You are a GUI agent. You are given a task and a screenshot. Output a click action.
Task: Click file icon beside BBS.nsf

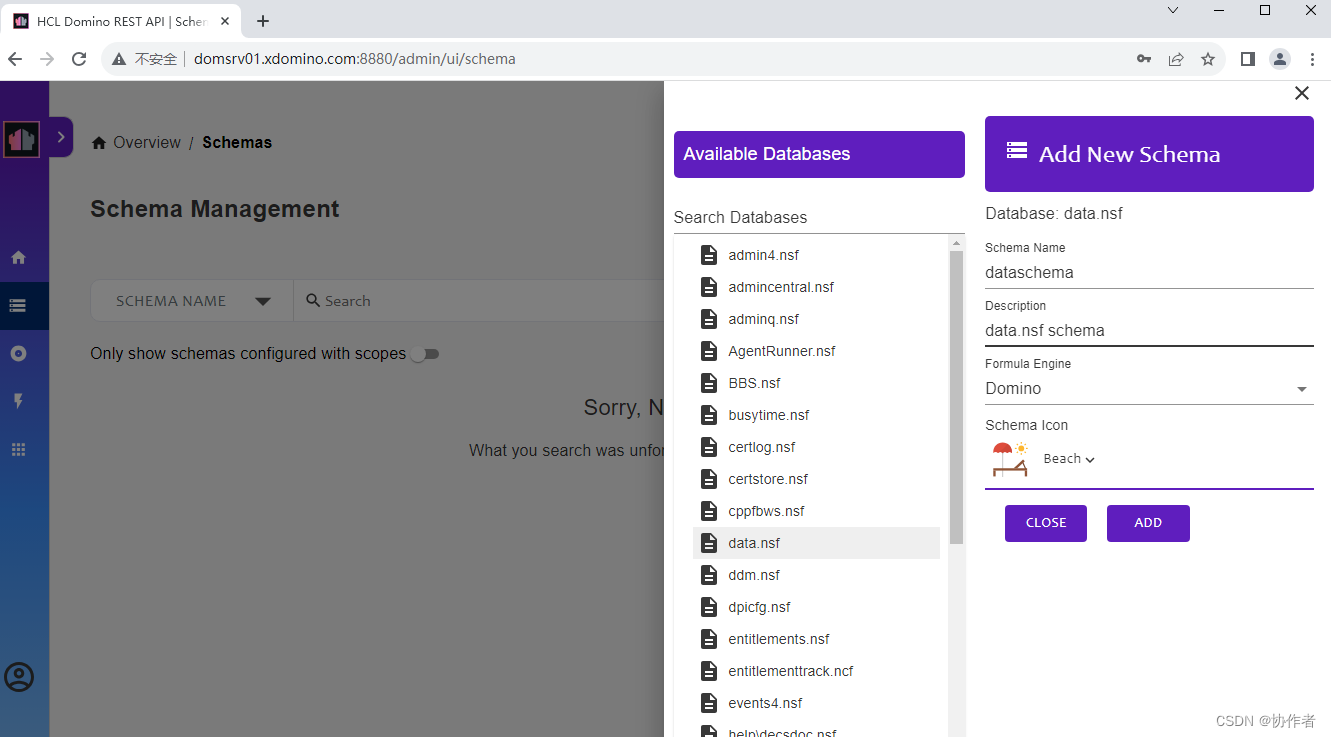pos(709,383)
